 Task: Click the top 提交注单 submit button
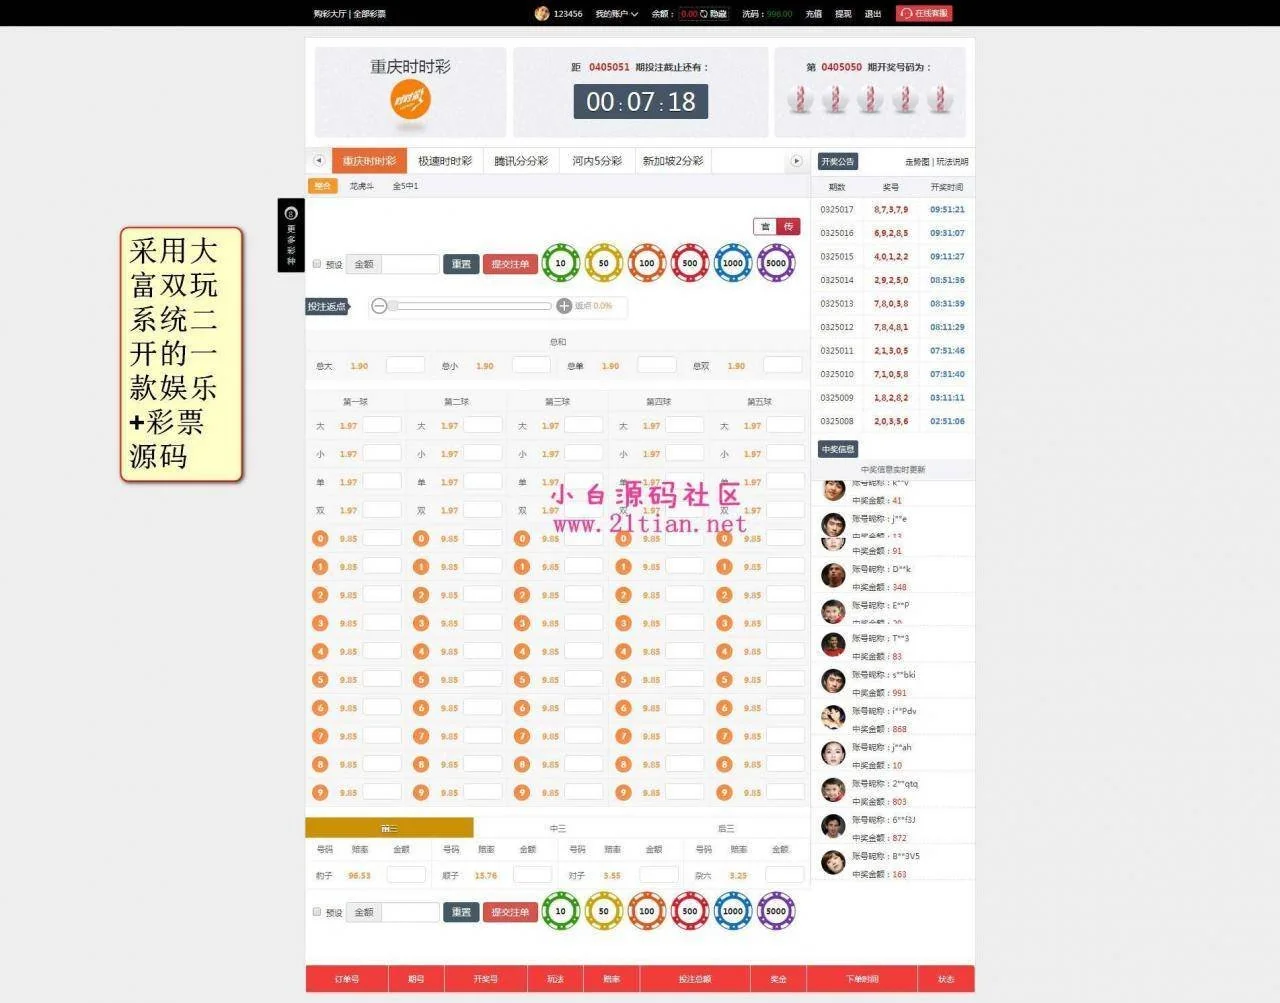click(x=510, y=264)
